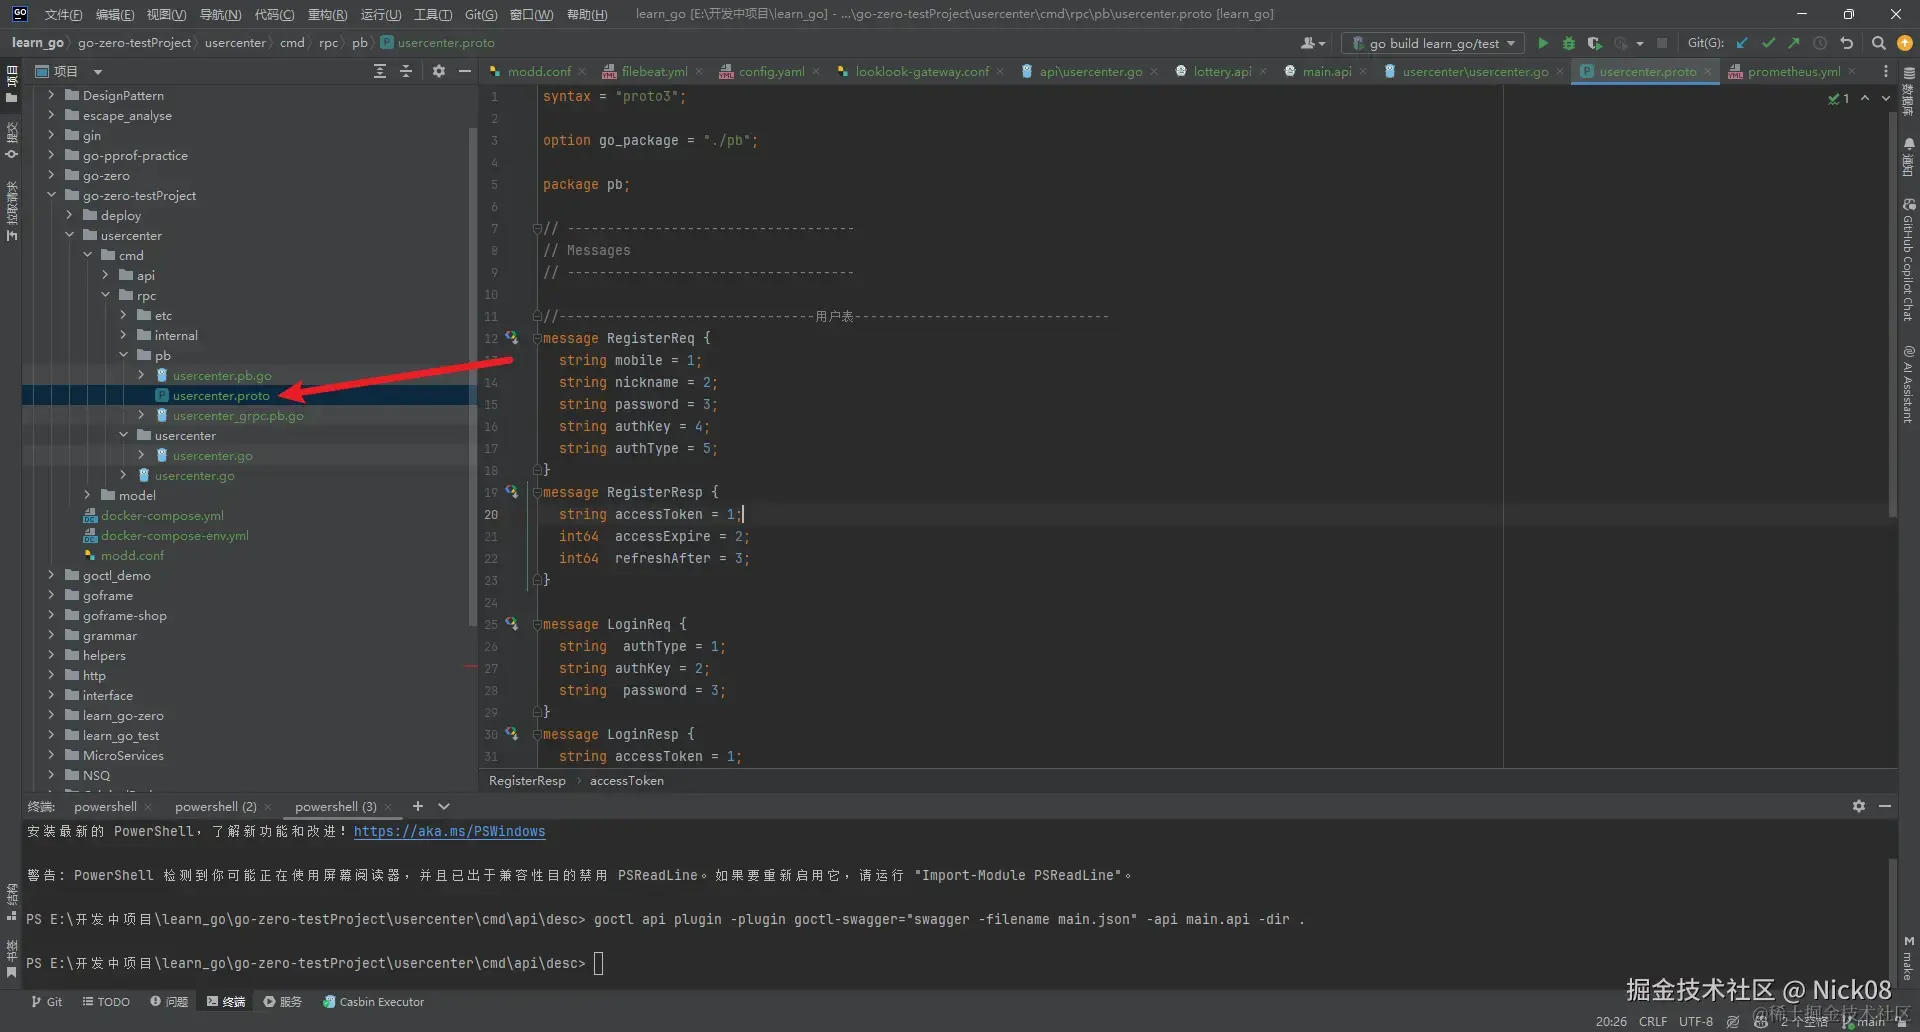Image resolution: width=1920 pixels, height=1032 pixels.
Task: Click the Search Everywhere magnifier icon
Action: point(1878,43)
